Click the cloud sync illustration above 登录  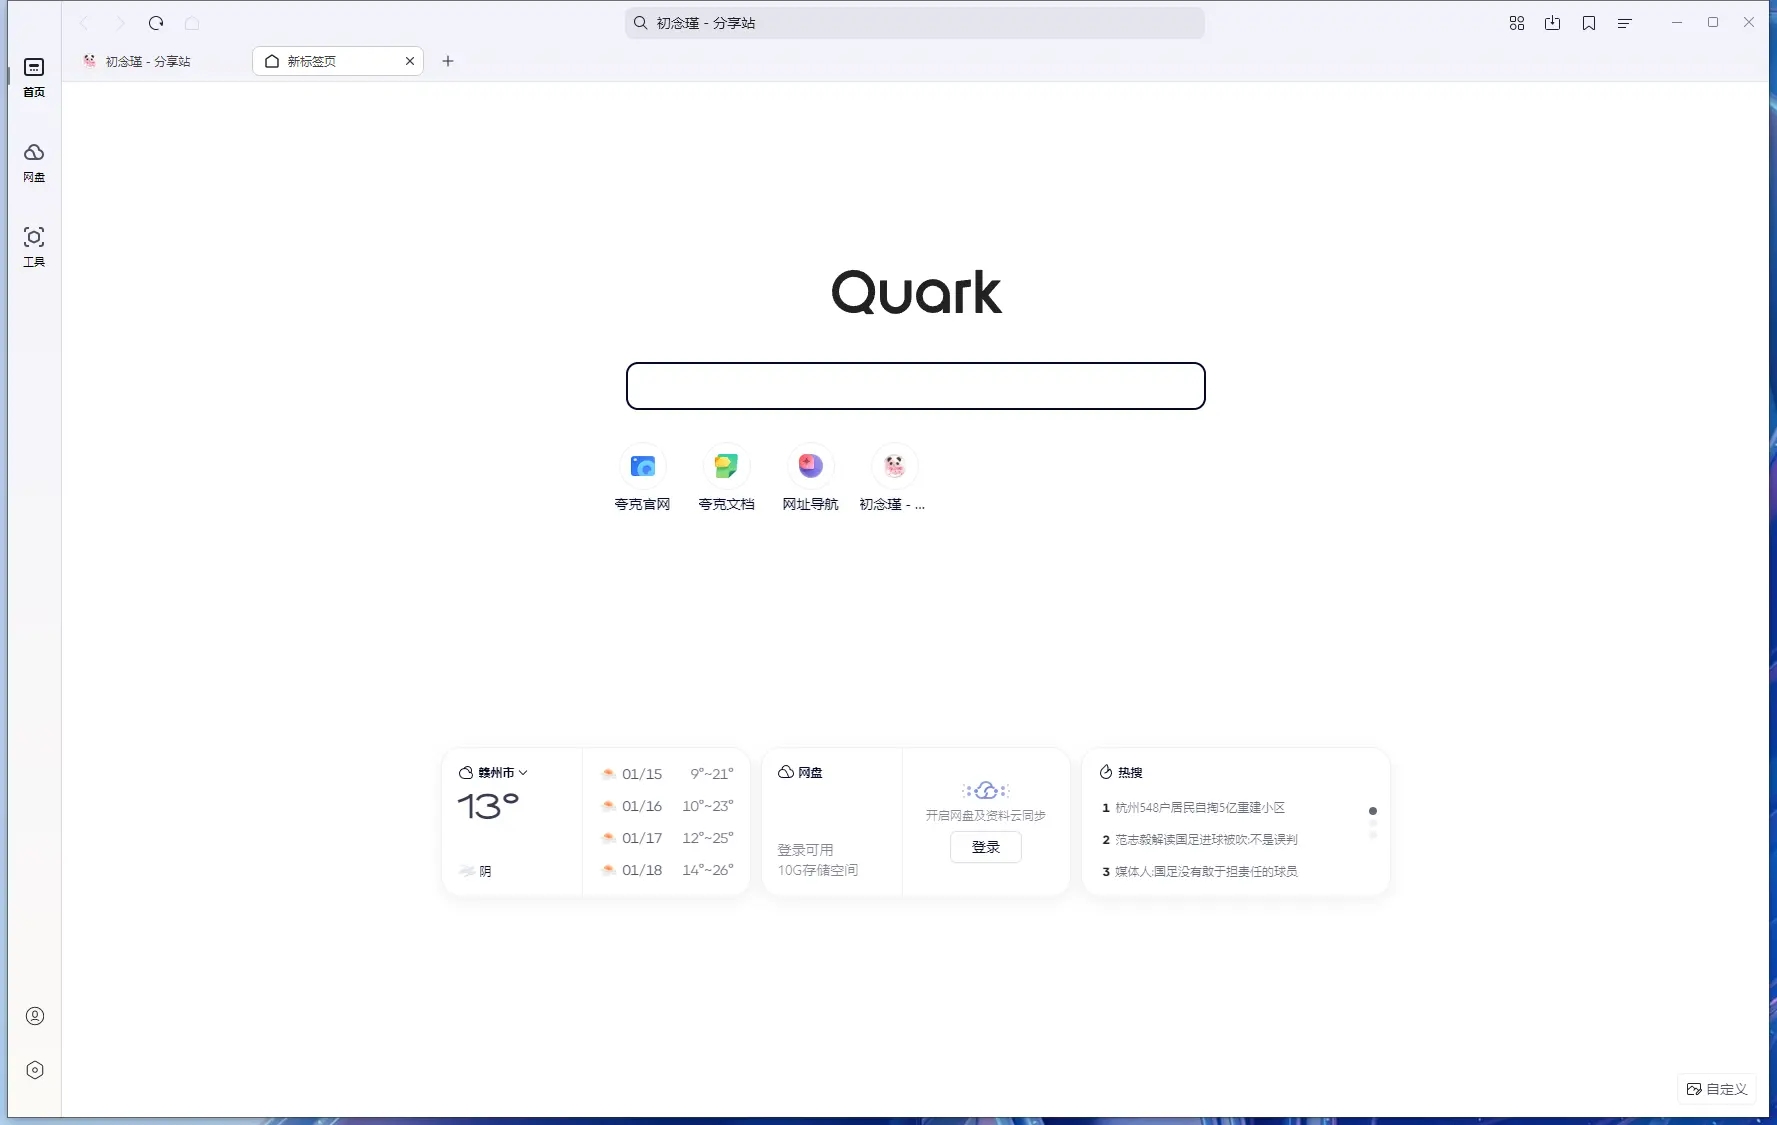point(986,791)
